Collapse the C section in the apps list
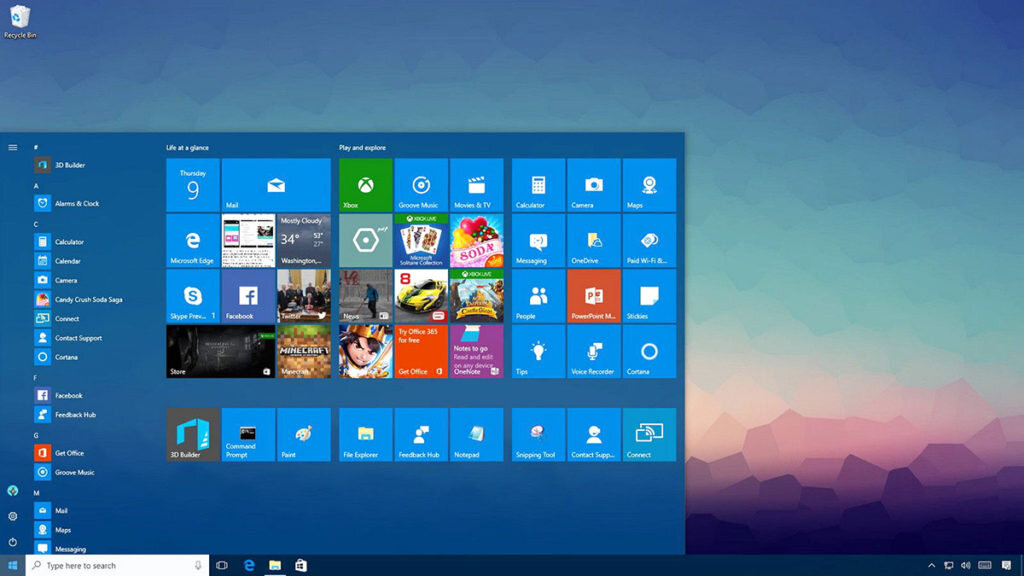 35,223
